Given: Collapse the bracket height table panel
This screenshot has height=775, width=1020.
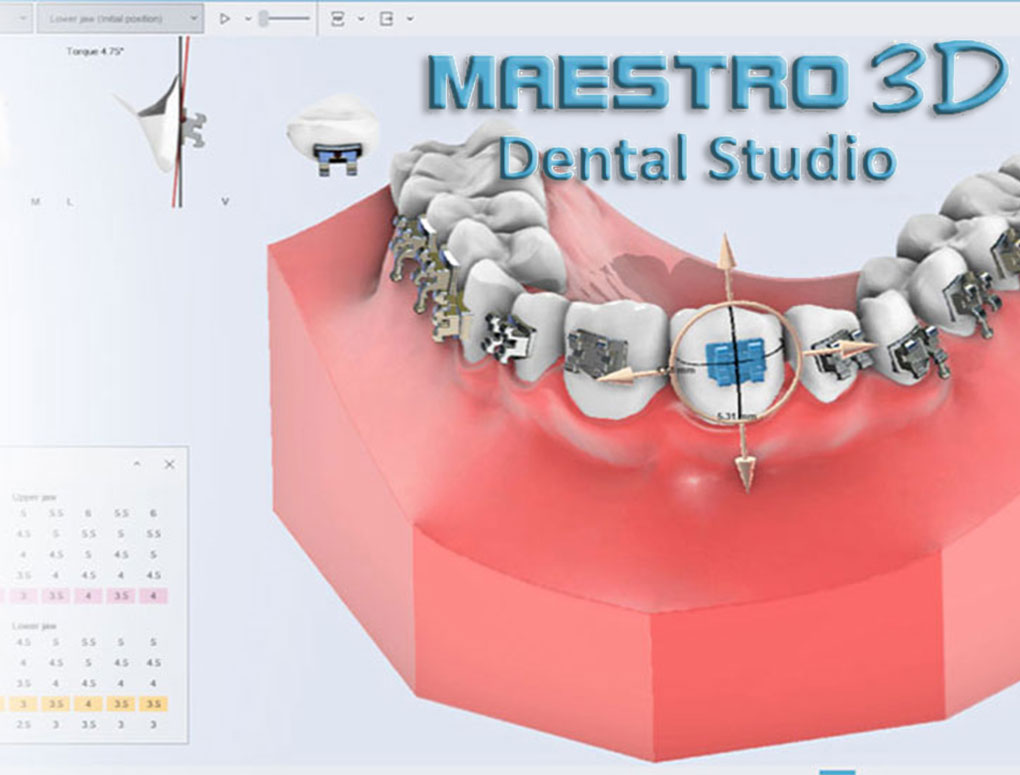Looking at the screenshot, I should coord(137,464).
